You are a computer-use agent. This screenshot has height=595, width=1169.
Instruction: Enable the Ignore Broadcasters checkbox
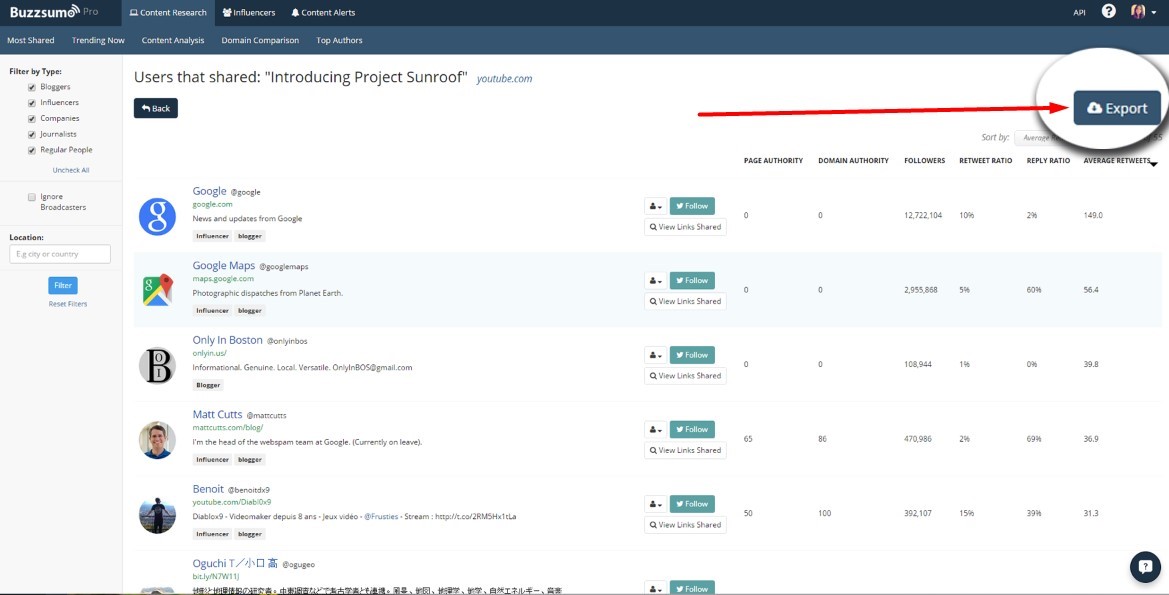point(32,198)
